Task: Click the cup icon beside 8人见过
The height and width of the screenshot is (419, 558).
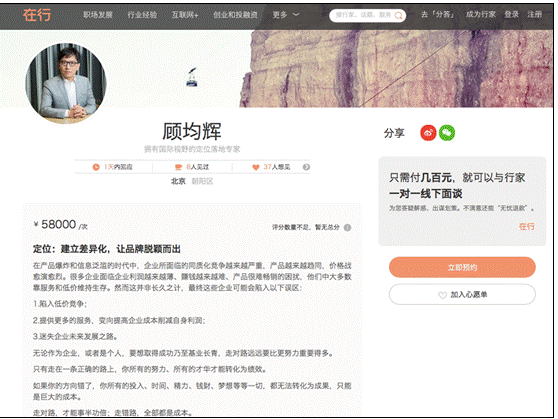Action: pyautogui.click(x=178, y=167)
